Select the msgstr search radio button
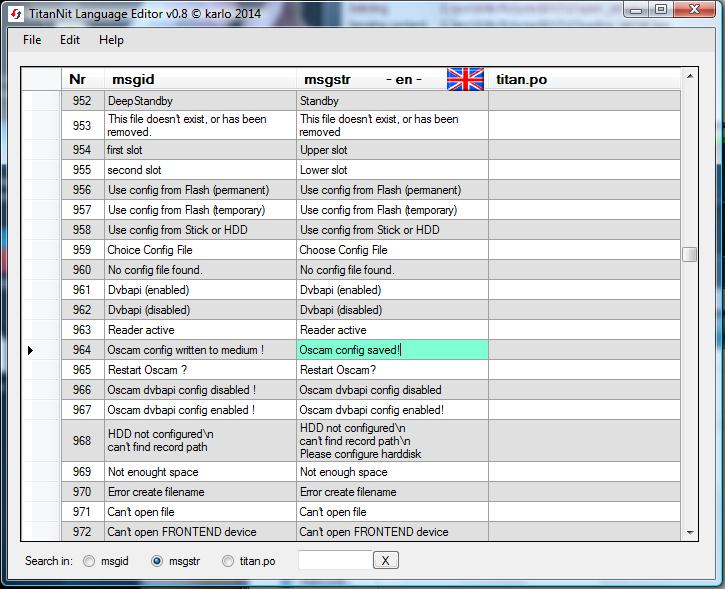This screenshot has height=589, width=725. [157, 561]
